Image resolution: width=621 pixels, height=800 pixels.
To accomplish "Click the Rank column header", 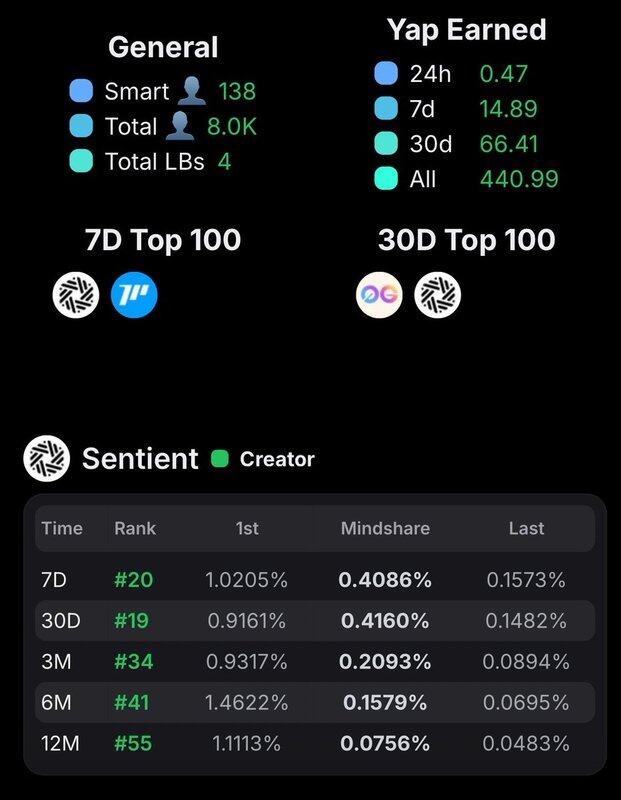I will coord(135,528).
